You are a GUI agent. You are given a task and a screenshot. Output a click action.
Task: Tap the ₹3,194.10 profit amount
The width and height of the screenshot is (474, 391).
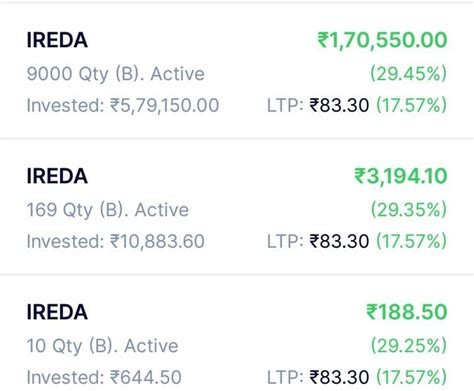[400, 176]
